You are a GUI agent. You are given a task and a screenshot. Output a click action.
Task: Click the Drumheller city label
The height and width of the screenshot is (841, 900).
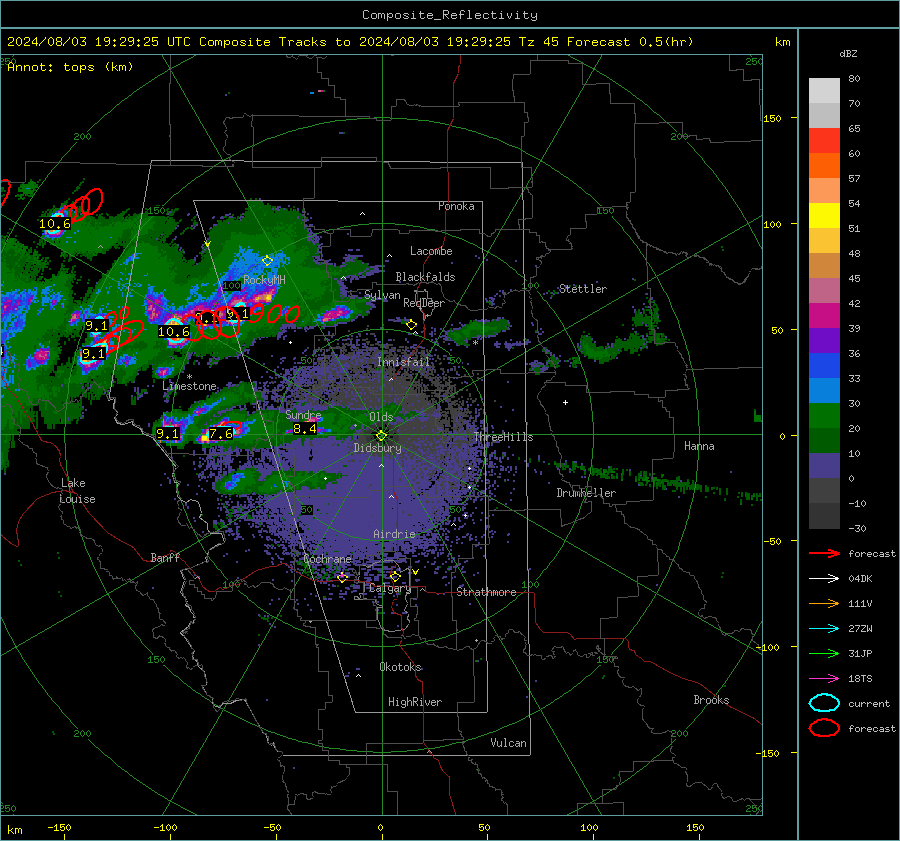(586, 493)
